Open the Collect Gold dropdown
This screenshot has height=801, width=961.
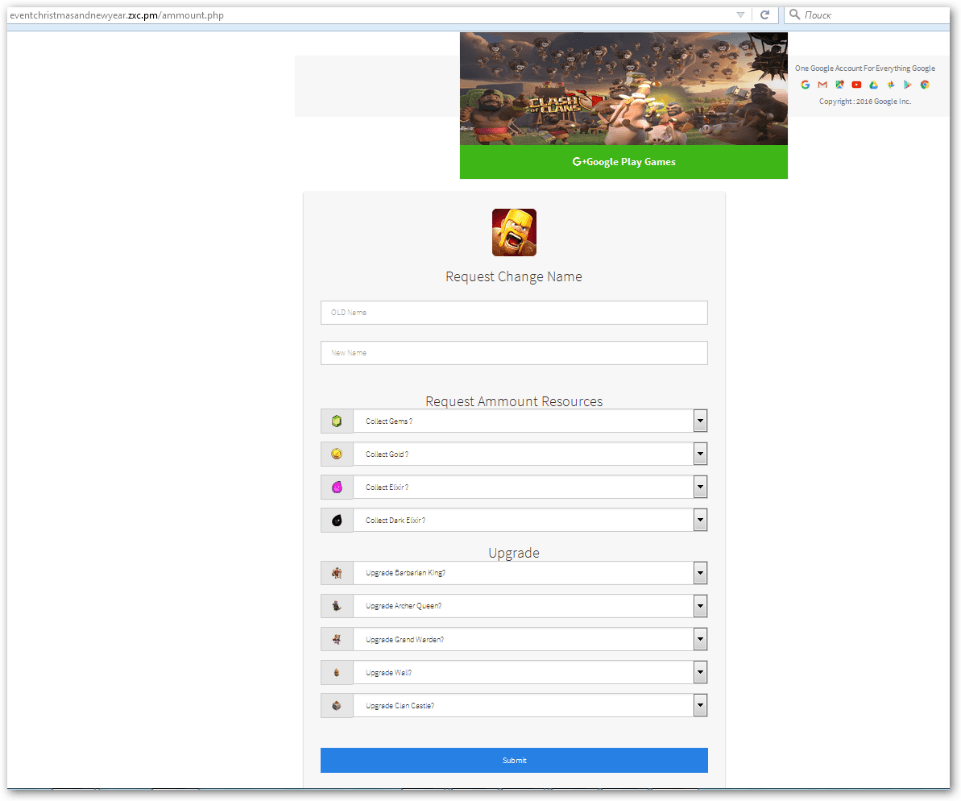700,454
